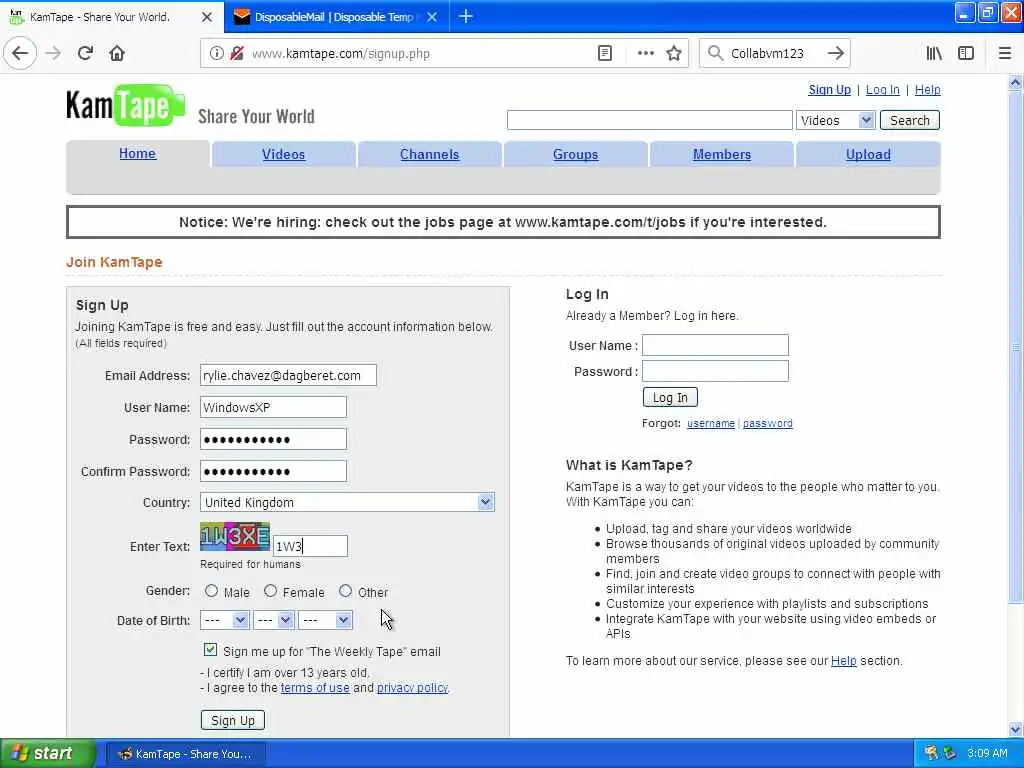The height and width of the screenshot is (768, 1024).
Task: Click the KamTape logo
Action: (125, 106)
